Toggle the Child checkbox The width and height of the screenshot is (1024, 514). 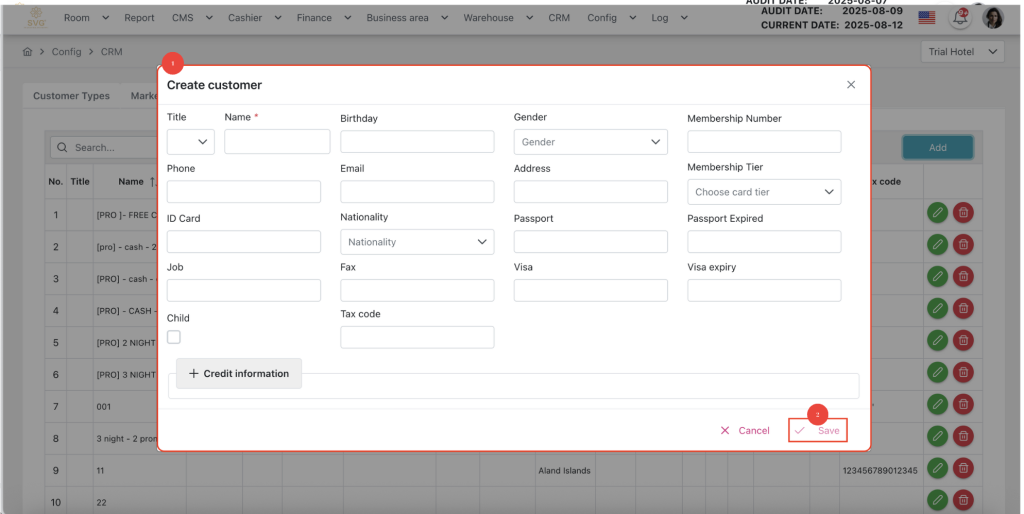point(174,338)
